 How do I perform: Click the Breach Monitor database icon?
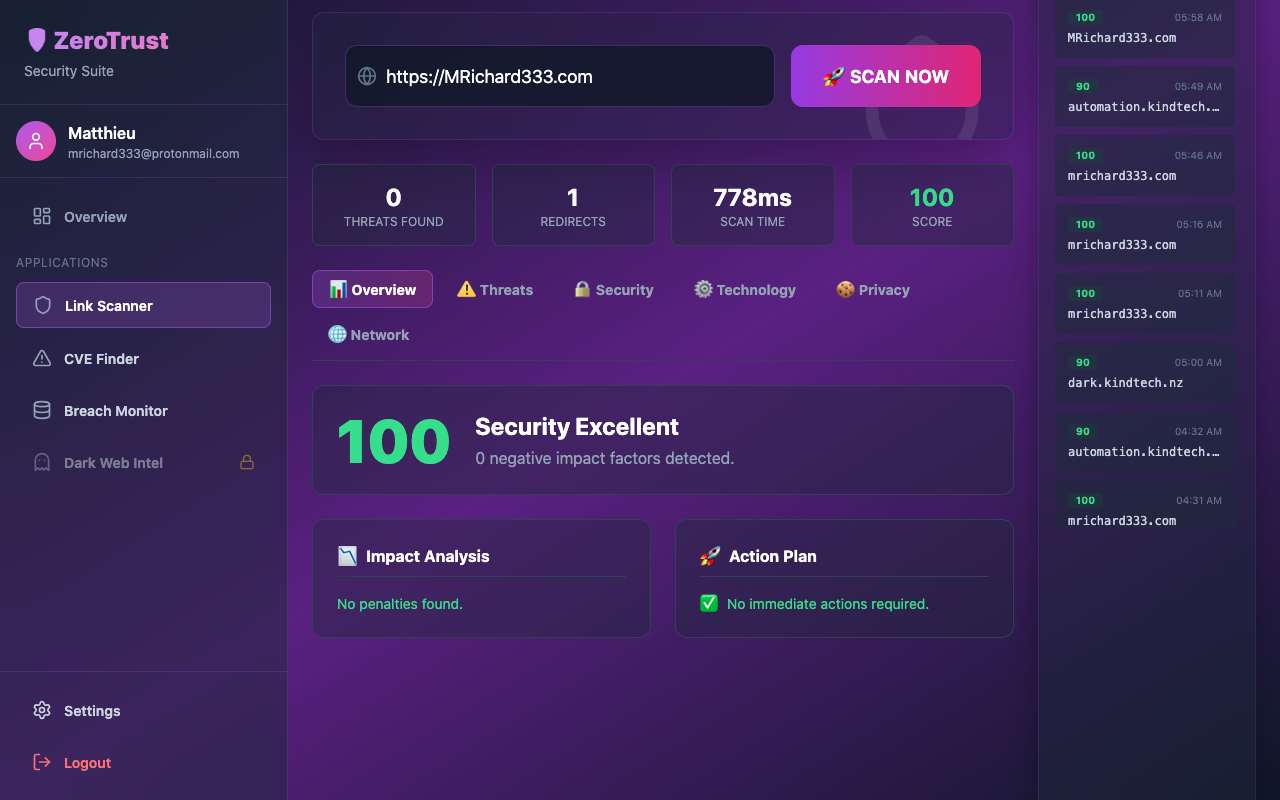(42, 411)
